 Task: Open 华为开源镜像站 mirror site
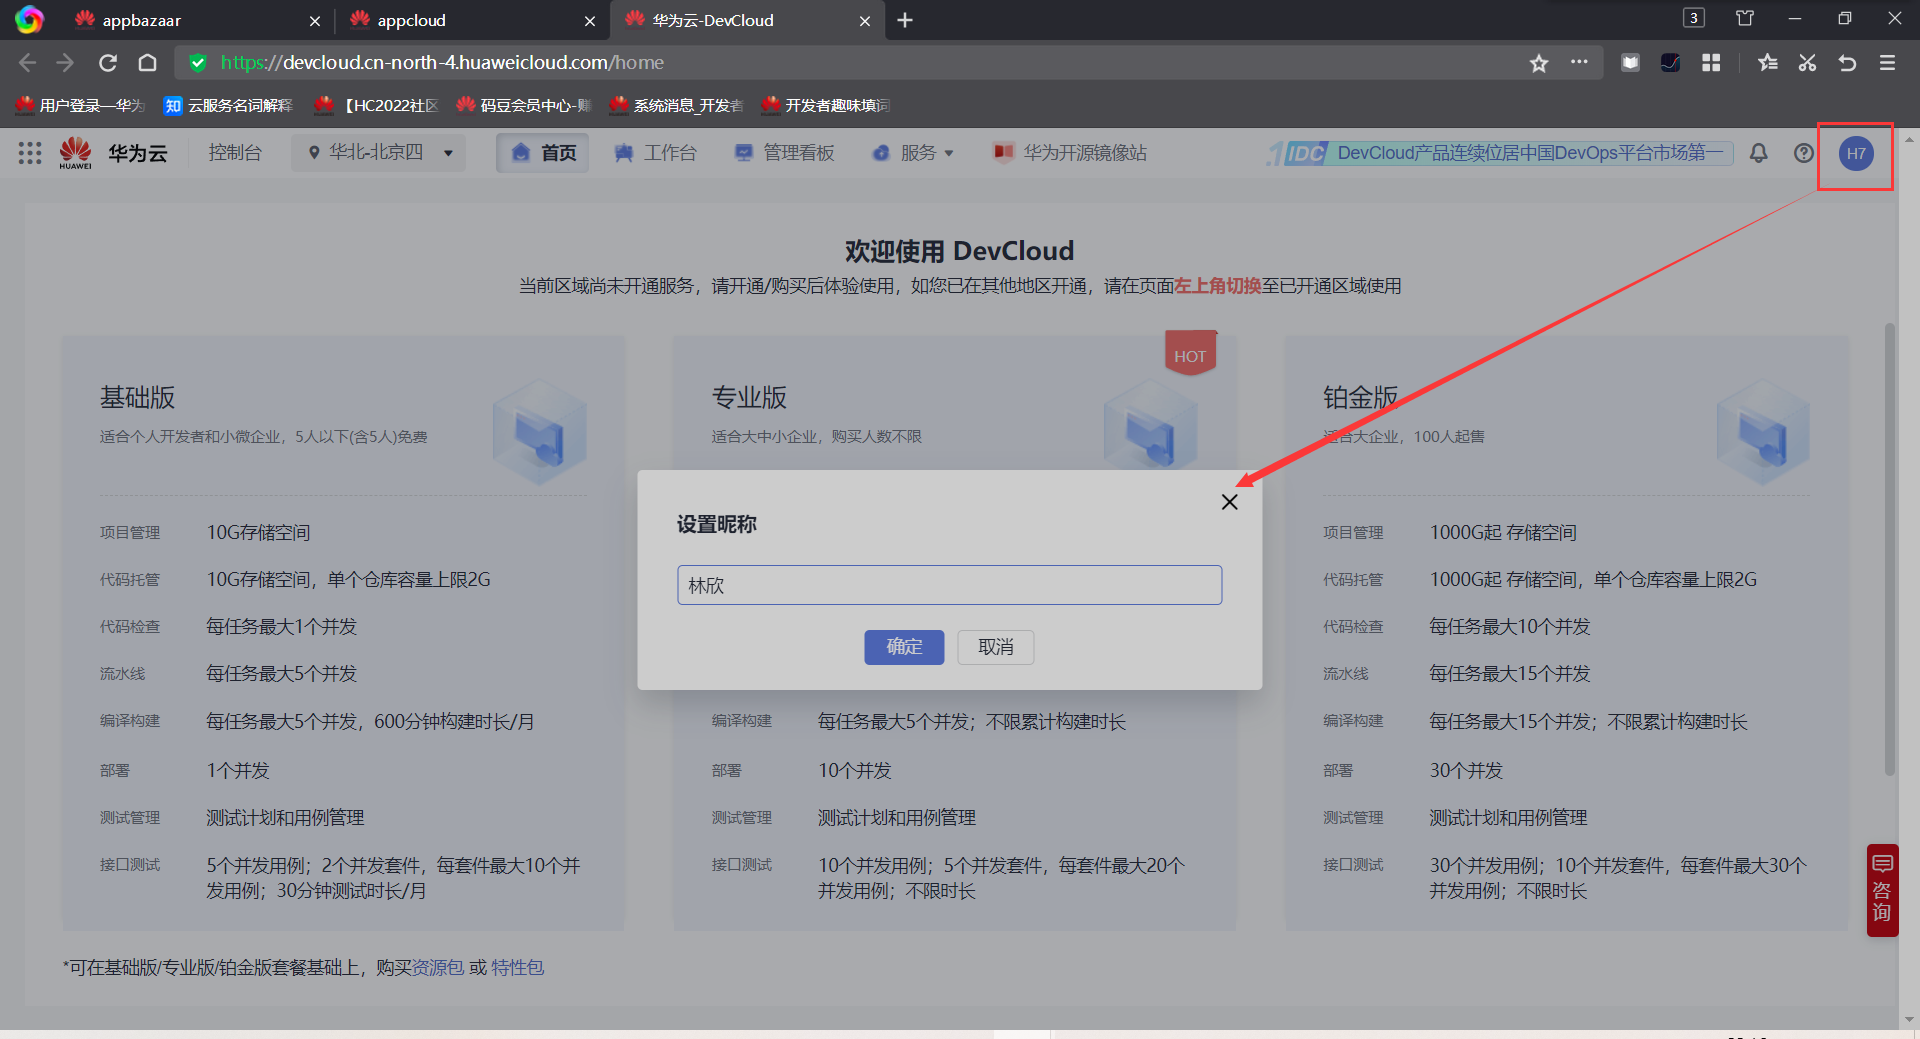point(1070,153)
